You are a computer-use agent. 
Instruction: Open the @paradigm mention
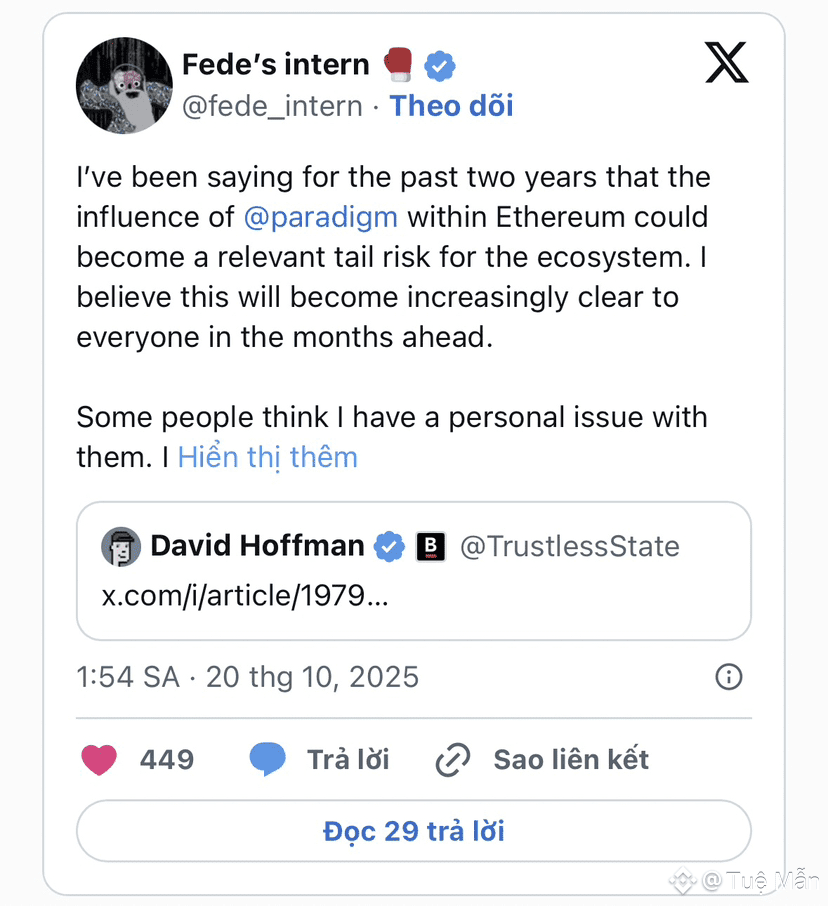(320, 217)
